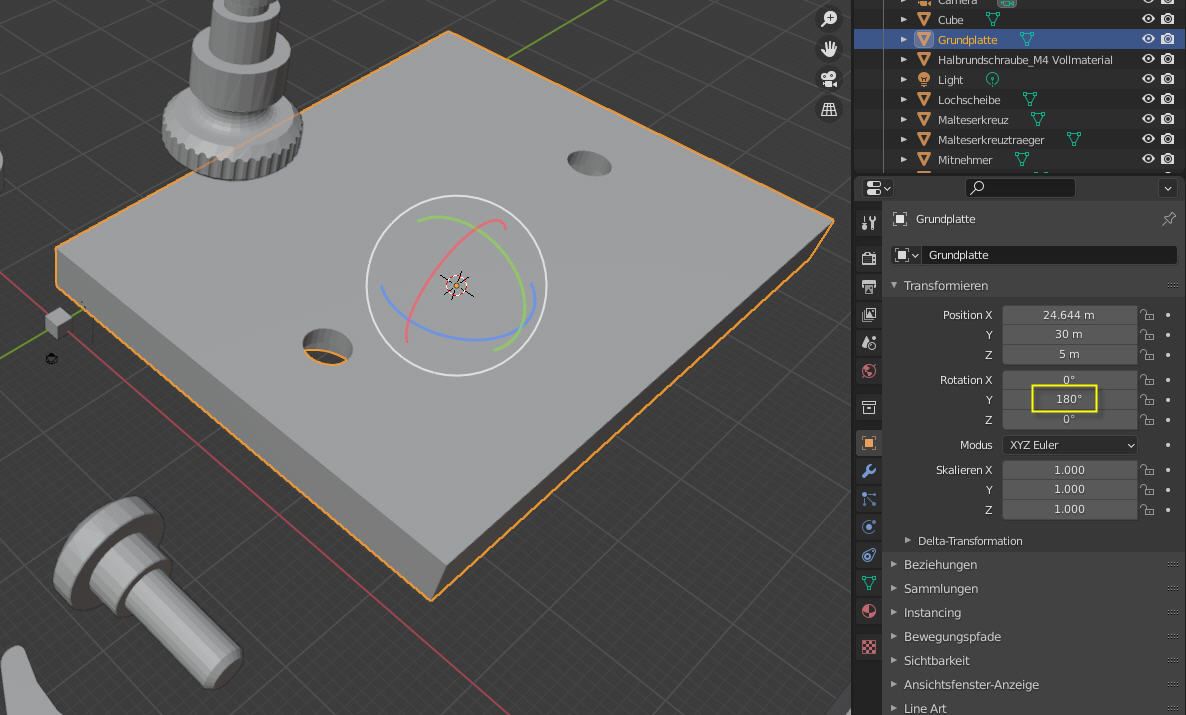Open the Object Data mesh properties tab

[869, 583]
